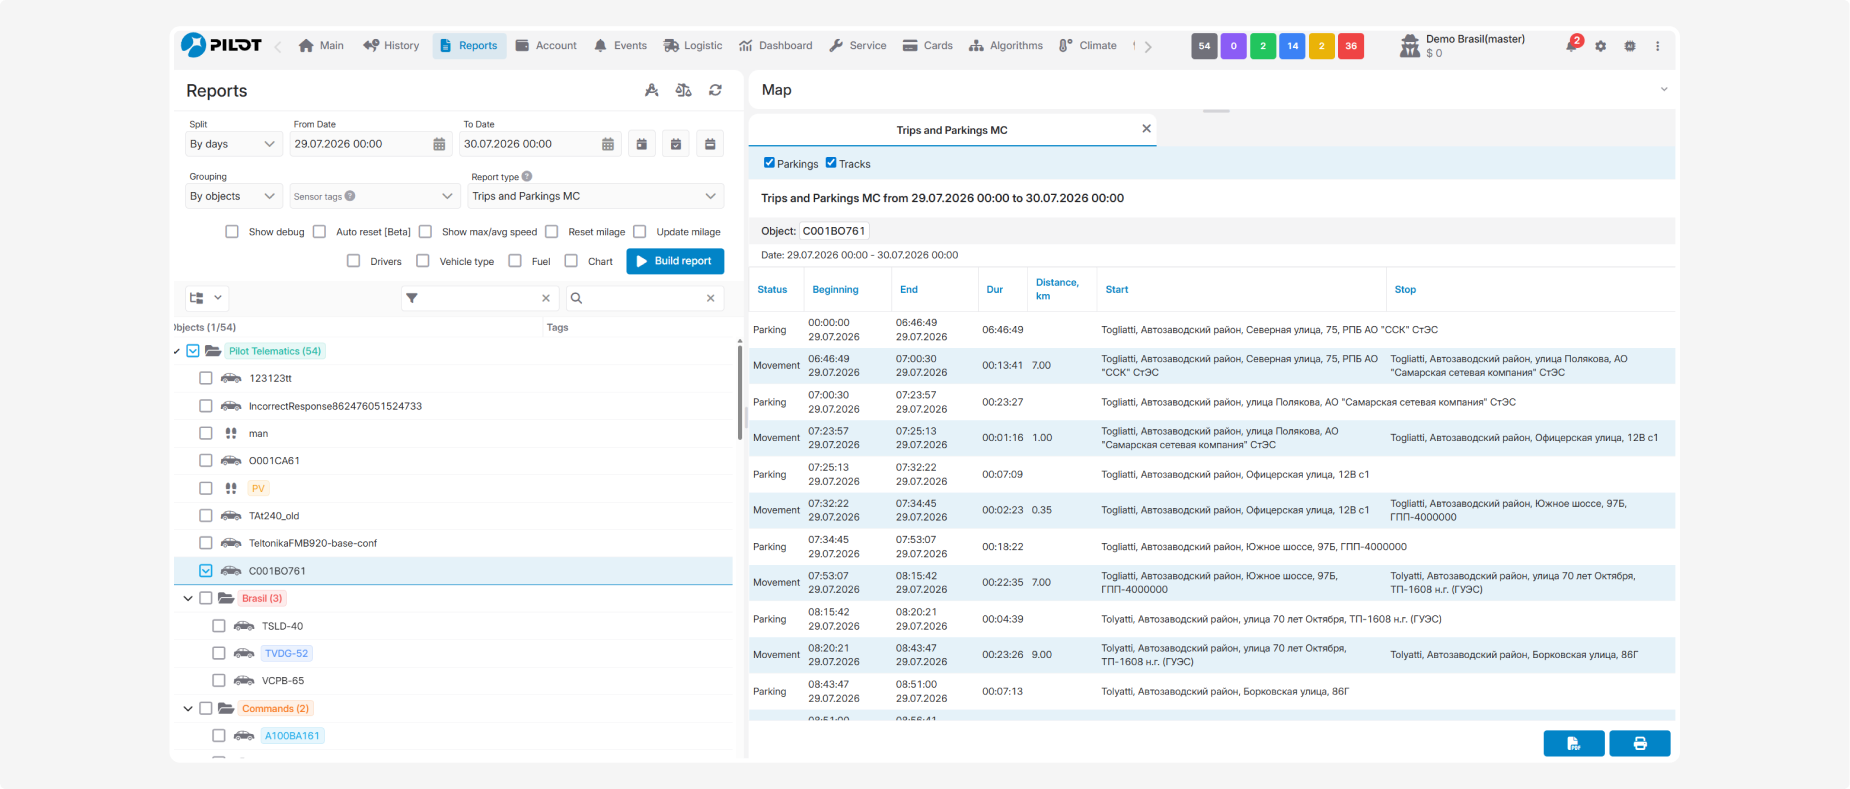The width and height of the screenshot is (1850, 789).
Task: Open the From Date calendar picker
Action: (439, 144)
